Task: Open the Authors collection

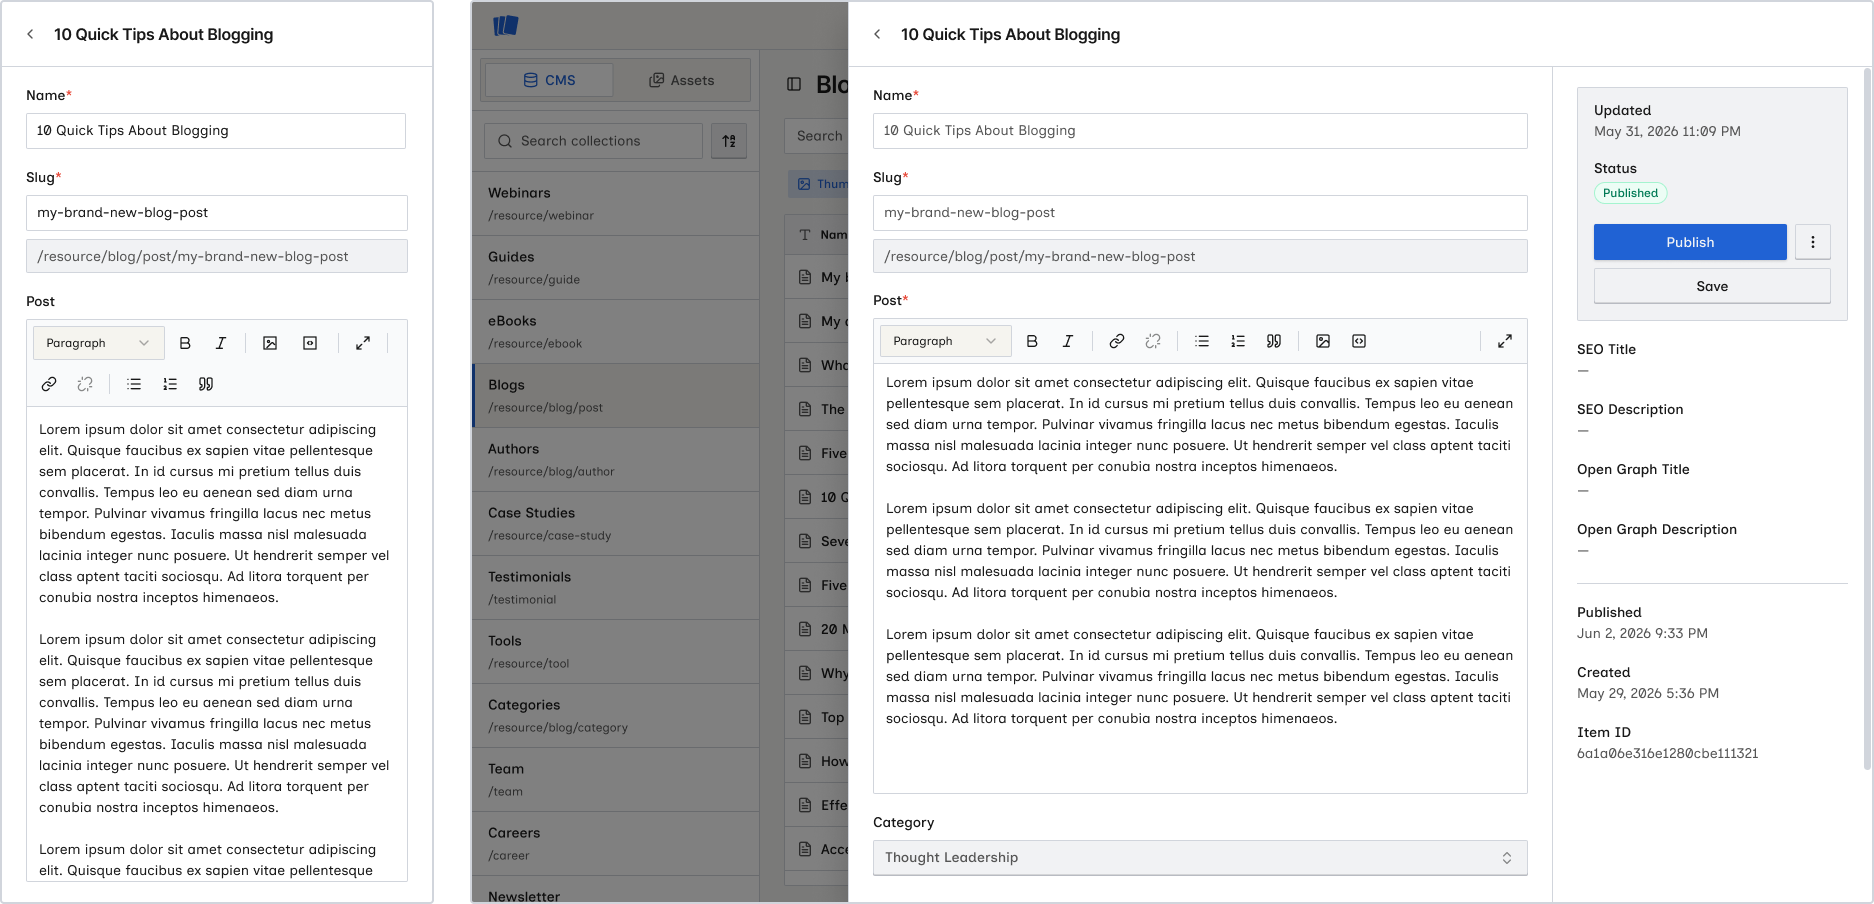Action: pos(616,460)
